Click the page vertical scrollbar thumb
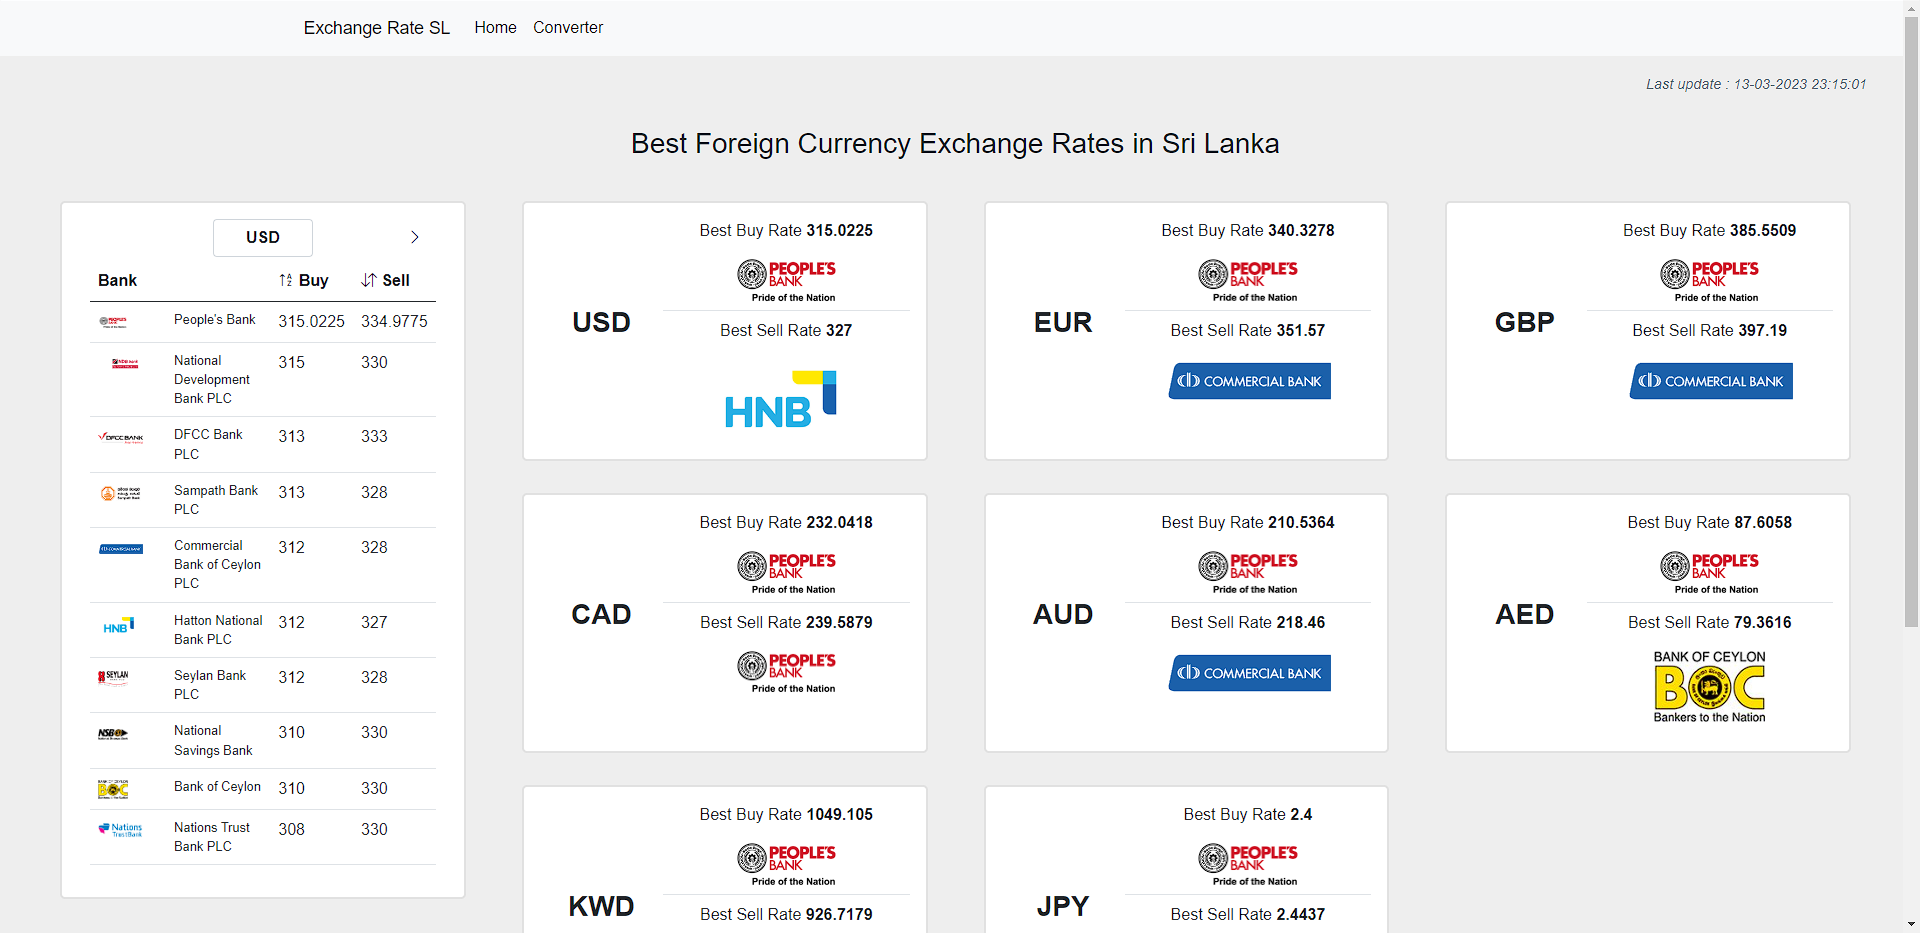 point(1911,322)
